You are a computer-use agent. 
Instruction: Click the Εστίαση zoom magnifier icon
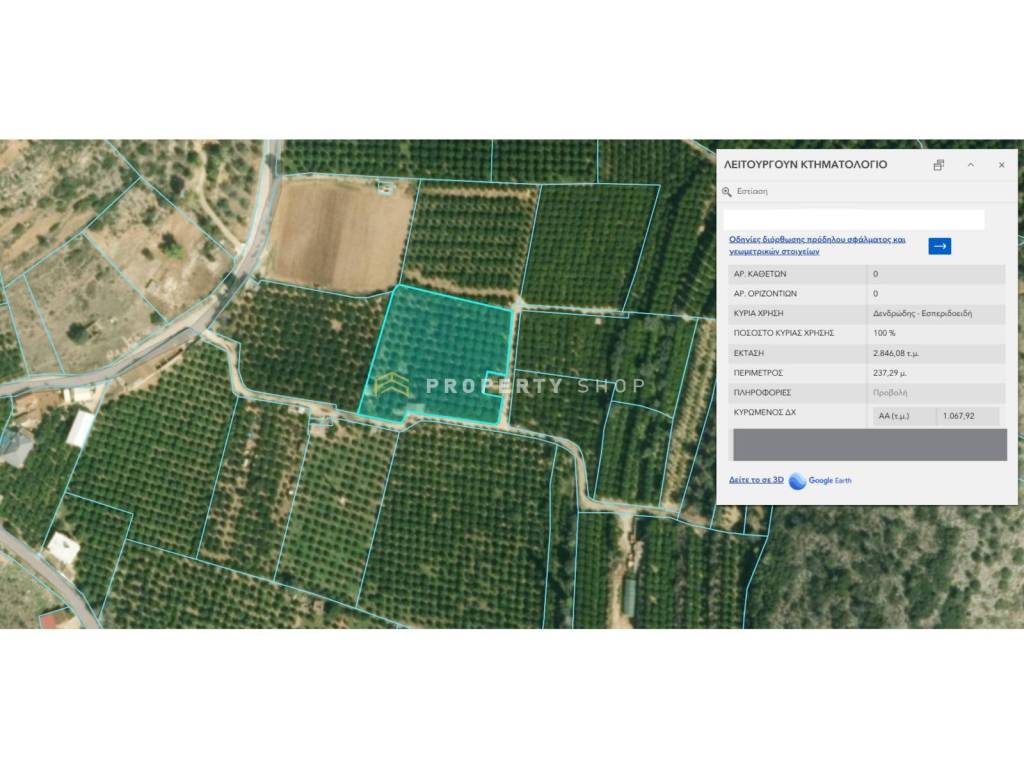click(727, 191)
